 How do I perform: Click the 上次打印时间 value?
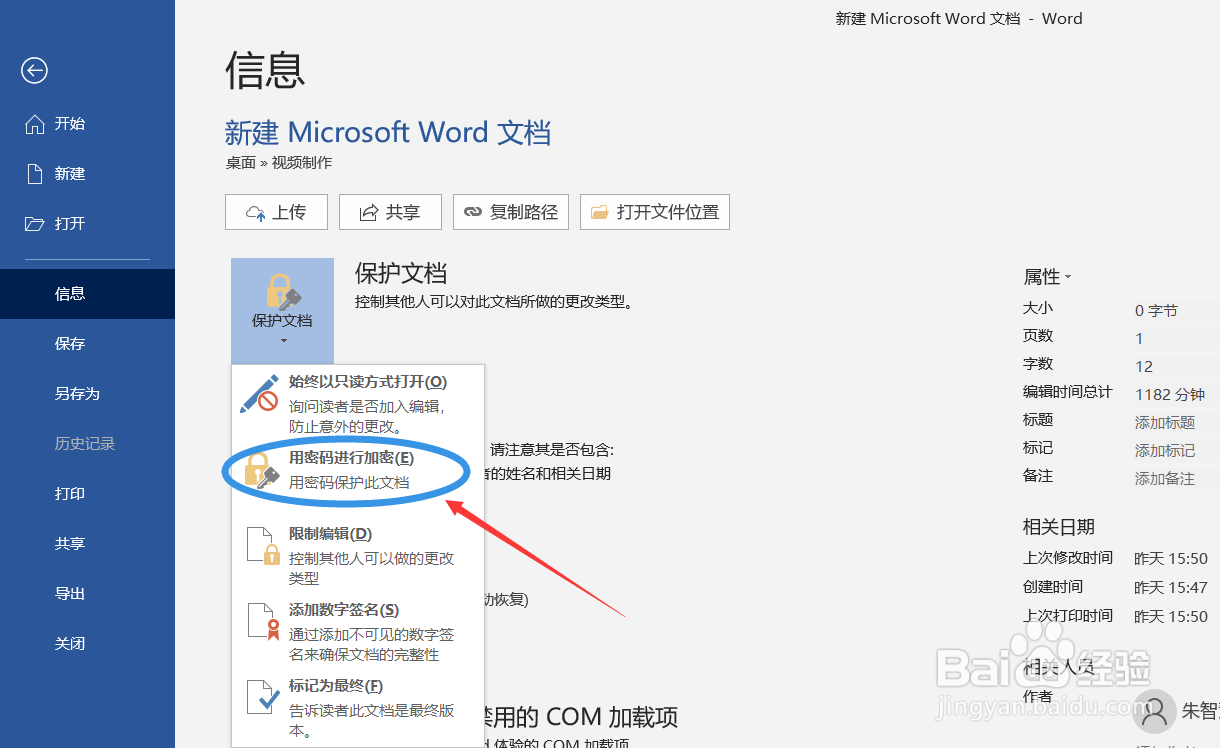[x=1171, y=617]
